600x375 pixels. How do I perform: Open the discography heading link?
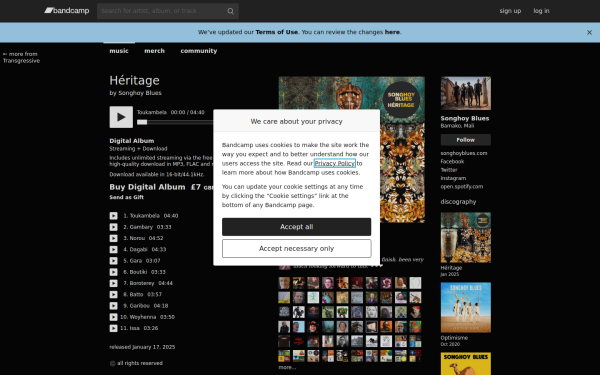tap(458, 202)
